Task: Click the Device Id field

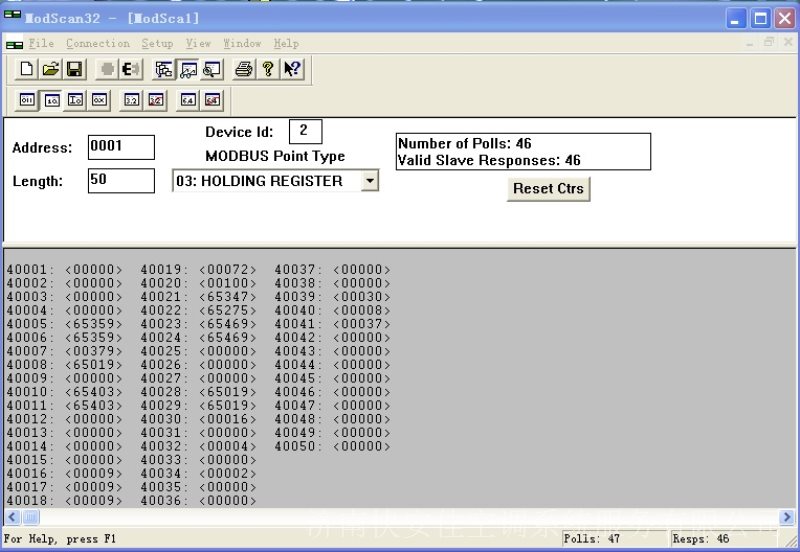Action: point(305,131)
